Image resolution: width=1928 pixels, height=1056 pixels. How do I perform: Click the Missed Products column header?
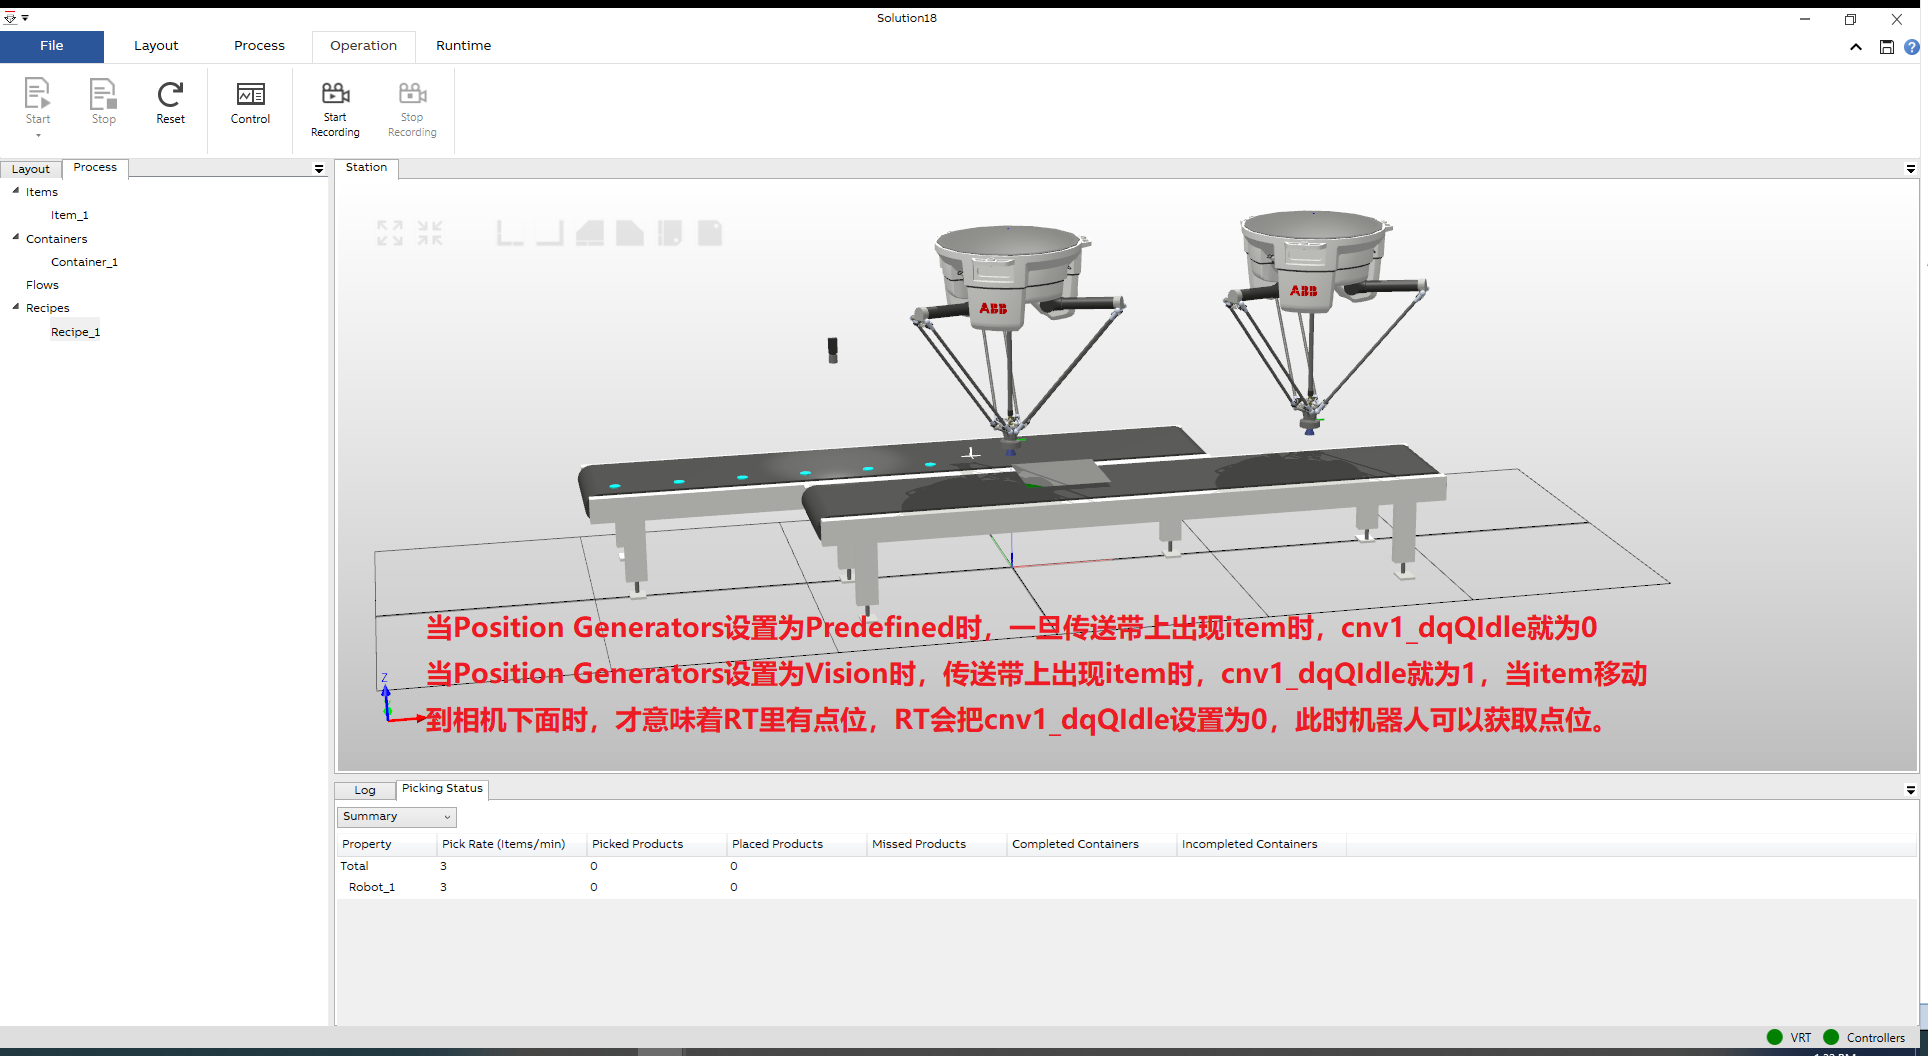936,845
